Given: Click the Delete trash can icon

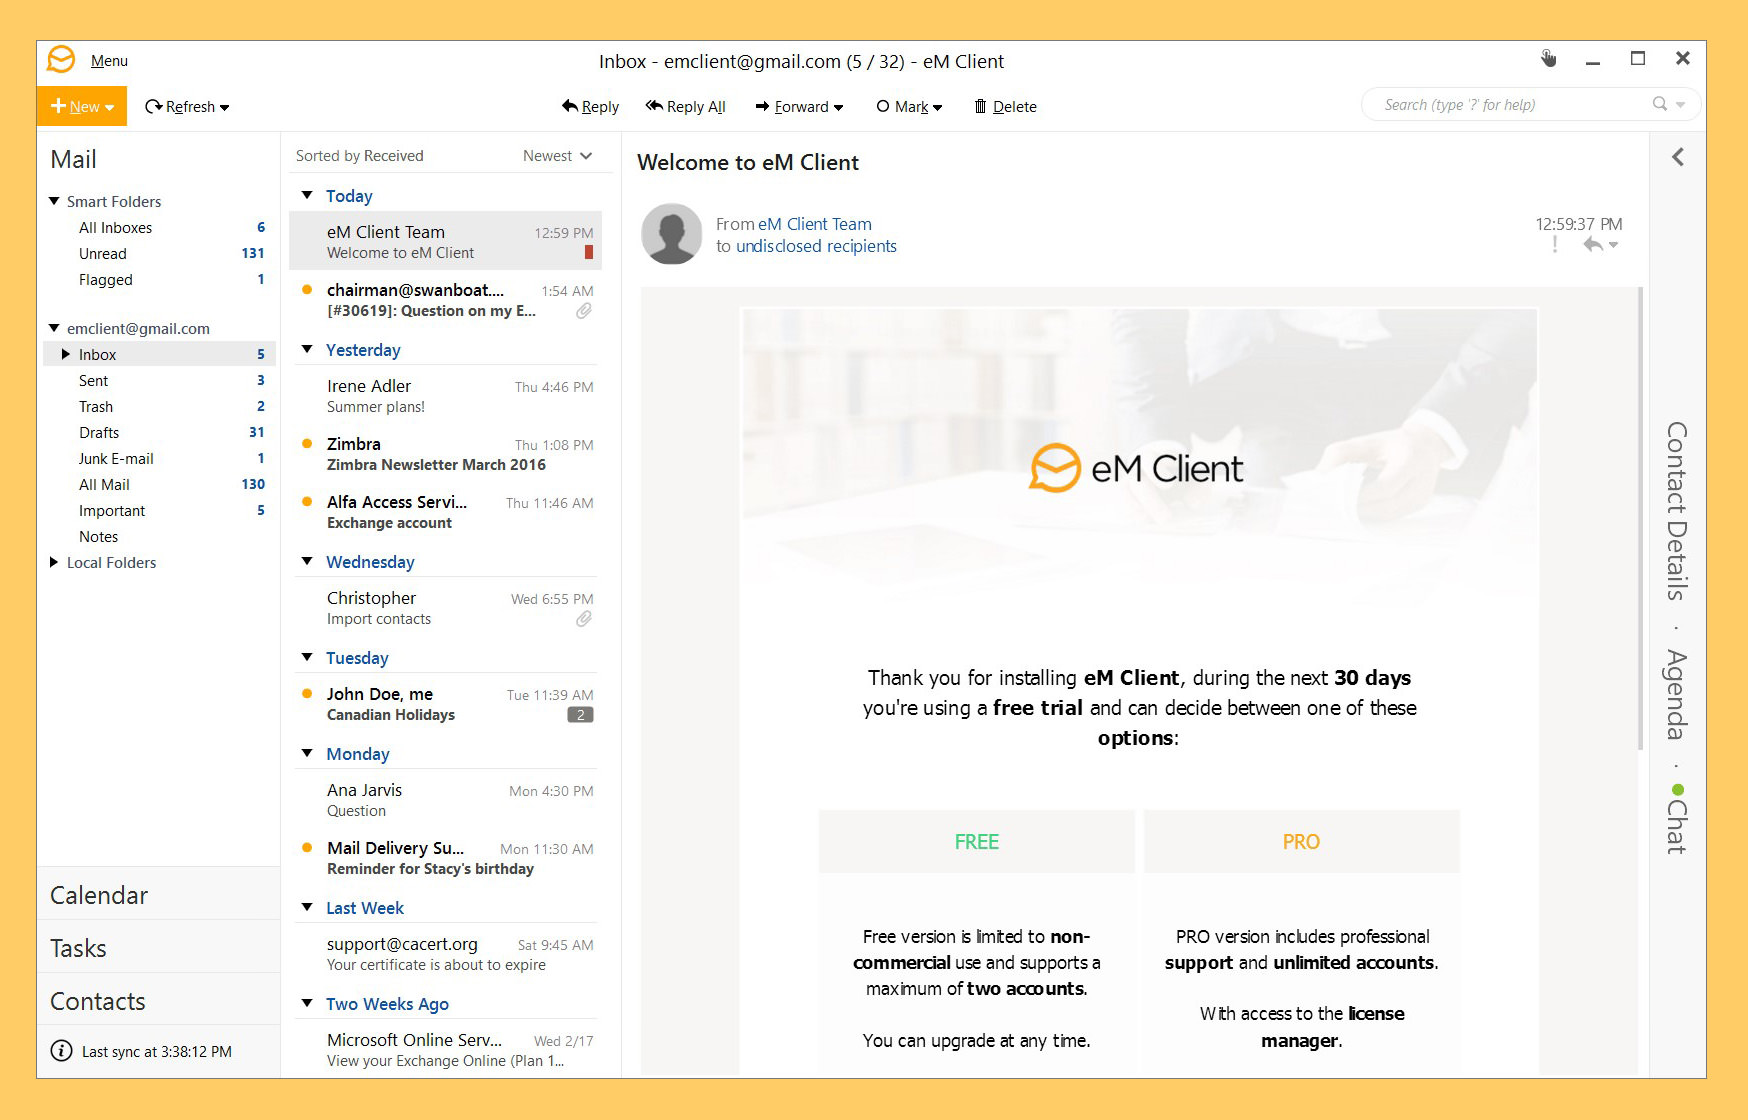Looking at the screenshot, I should [980, 106].
